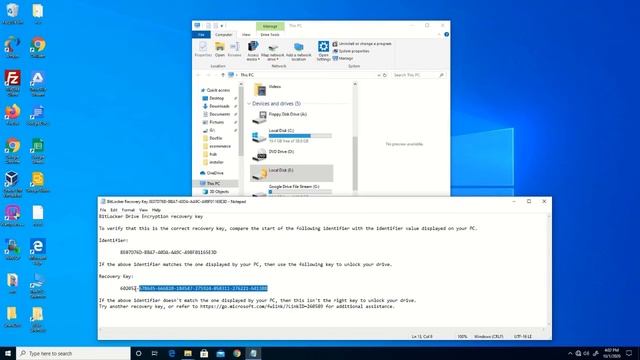This screenshot has width=640, height=360.
Task: Open the Notepad Help menu
Action: click(x=156, y=210)
